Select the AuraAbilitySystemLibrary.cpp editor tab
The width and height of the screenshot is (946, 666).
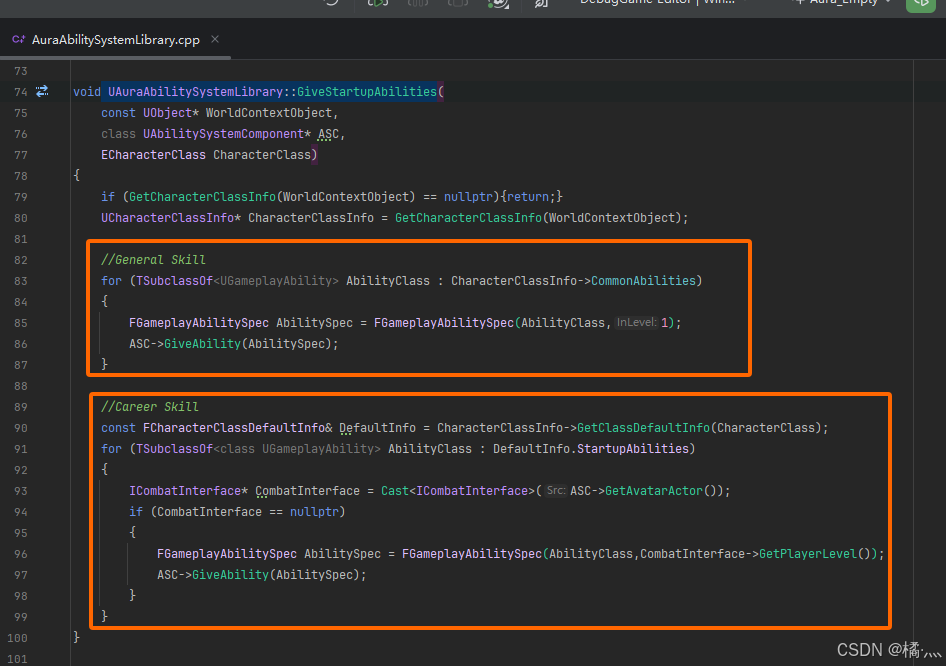pyautogui.click(x=115, y=40)
